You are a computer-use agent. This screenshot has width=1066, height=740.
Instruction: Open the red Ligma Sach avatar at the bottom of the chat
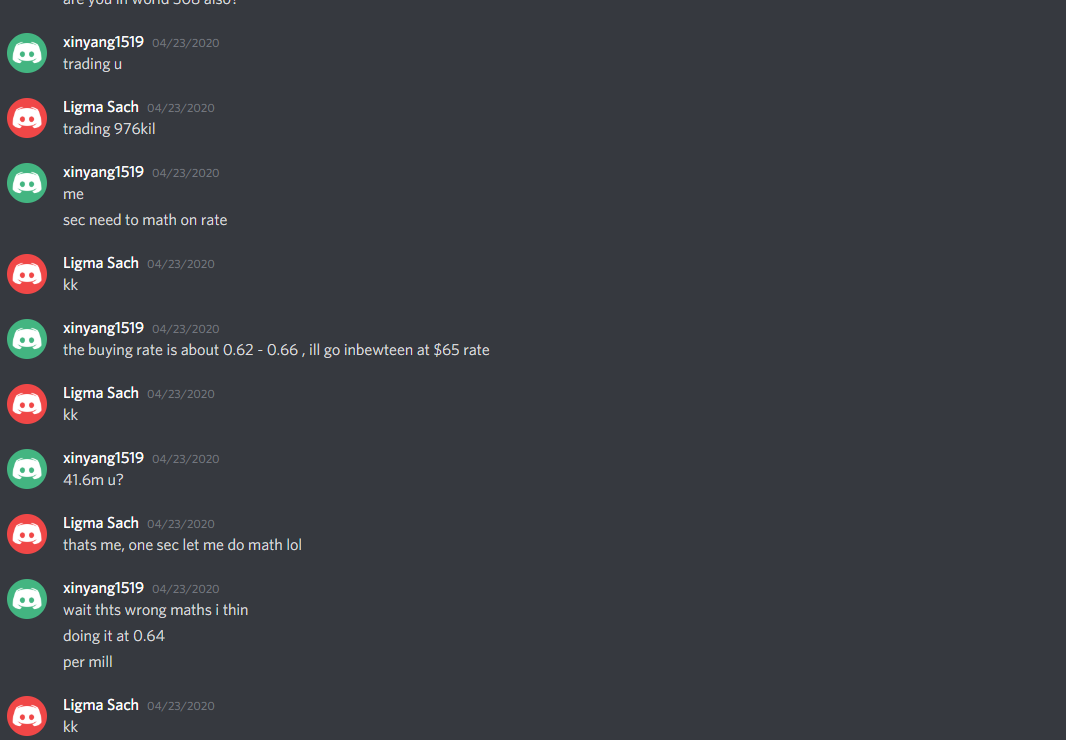(x=27, y=716)
